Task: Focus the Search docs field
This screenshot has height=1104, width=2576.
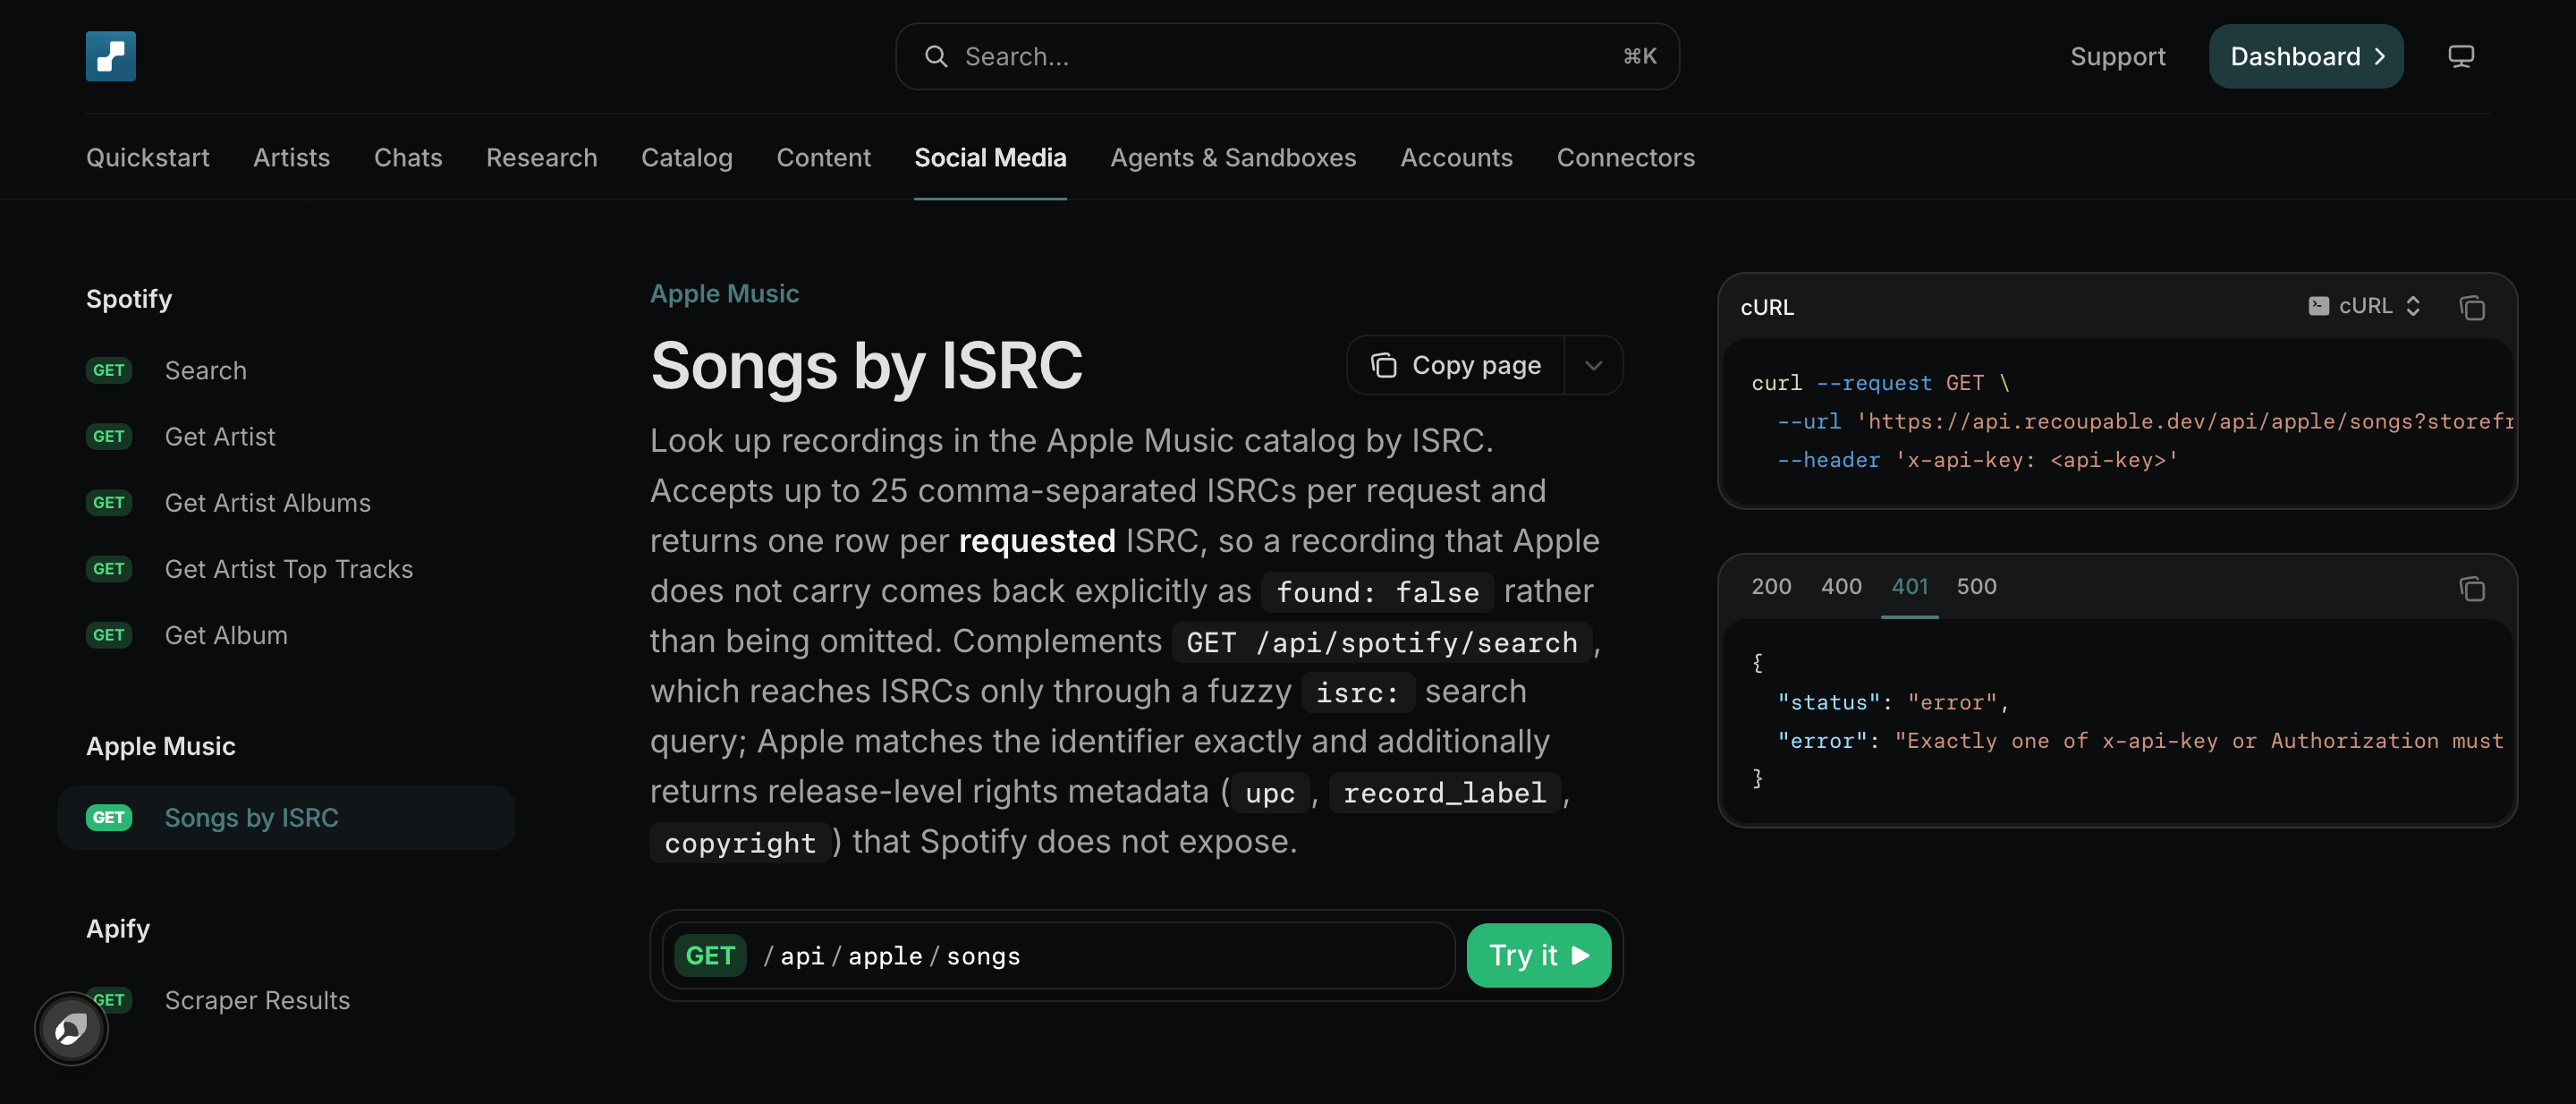Action: (x=1287, y=56)
